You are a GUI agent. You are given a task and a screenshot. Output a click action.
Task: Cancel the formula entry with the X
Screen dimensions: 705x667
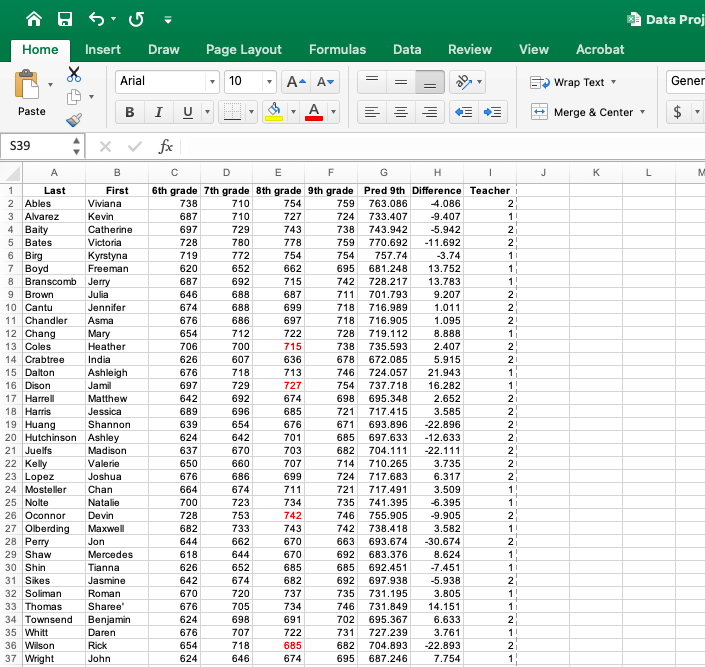click(105, 146)
